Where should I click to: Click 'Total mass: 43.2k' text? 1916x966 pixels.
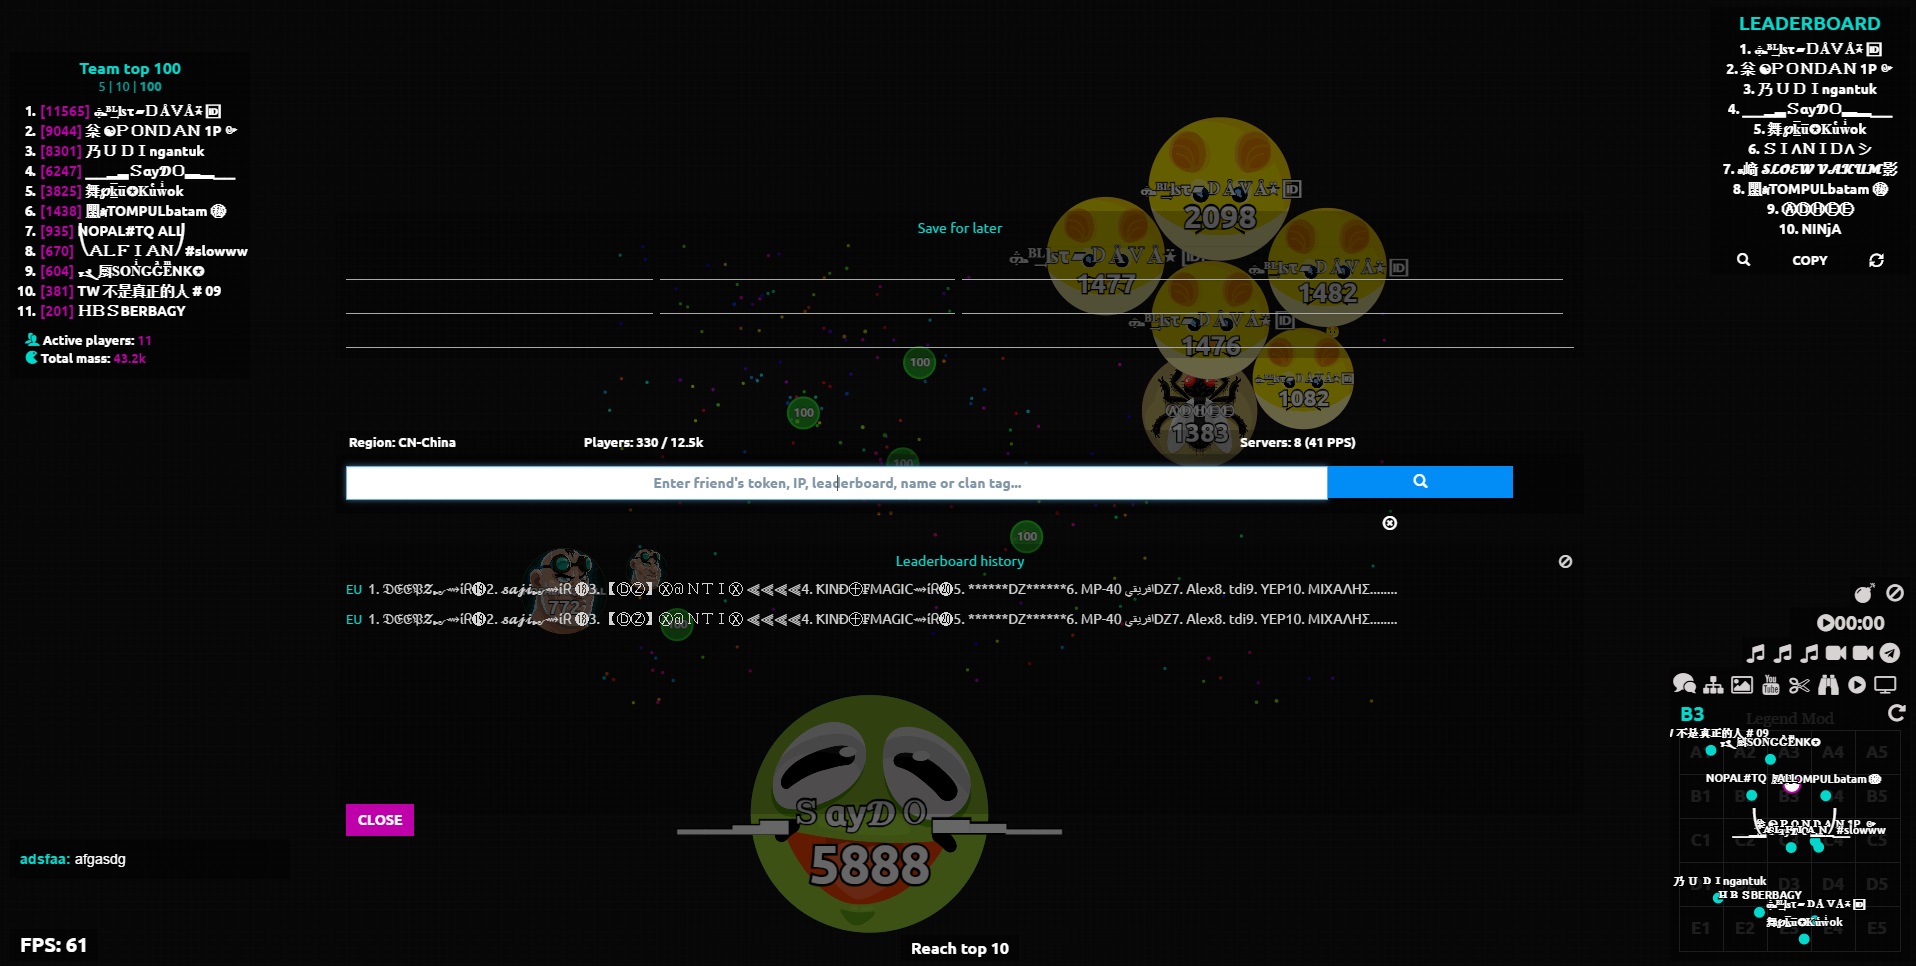(85, 358)
